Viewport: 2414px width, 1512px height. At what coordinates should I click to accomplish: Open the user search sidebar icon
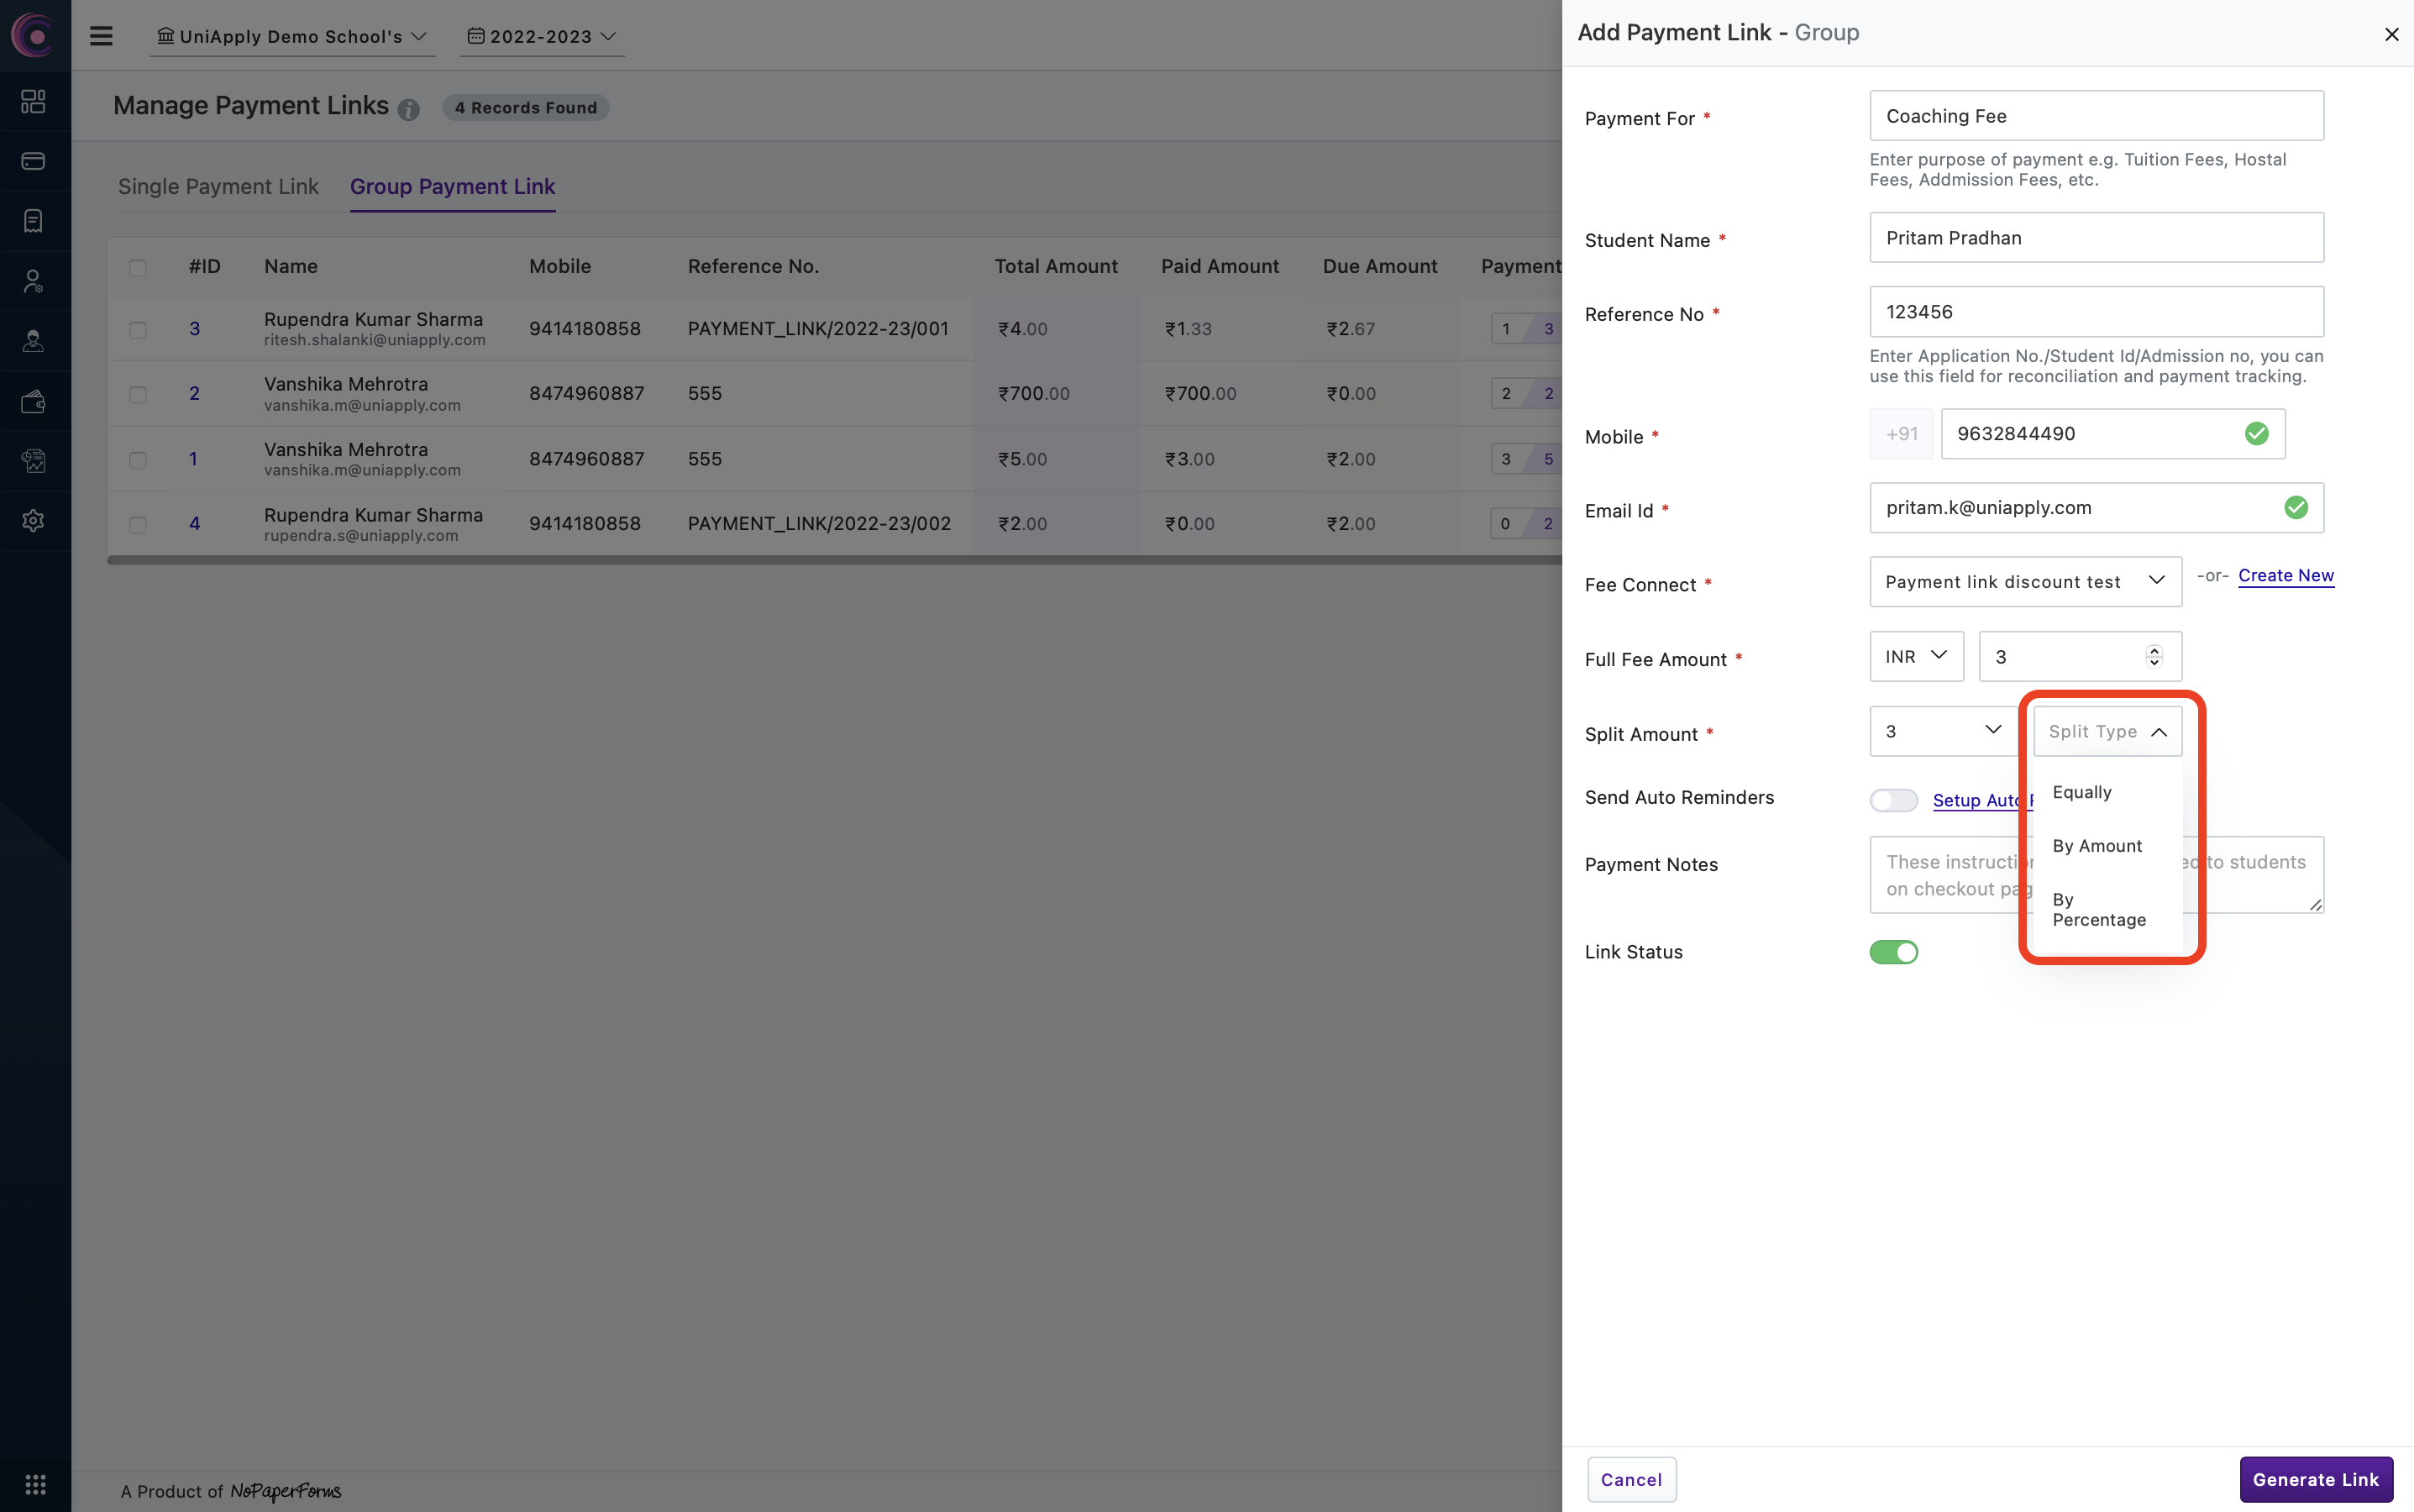point(34,281)
